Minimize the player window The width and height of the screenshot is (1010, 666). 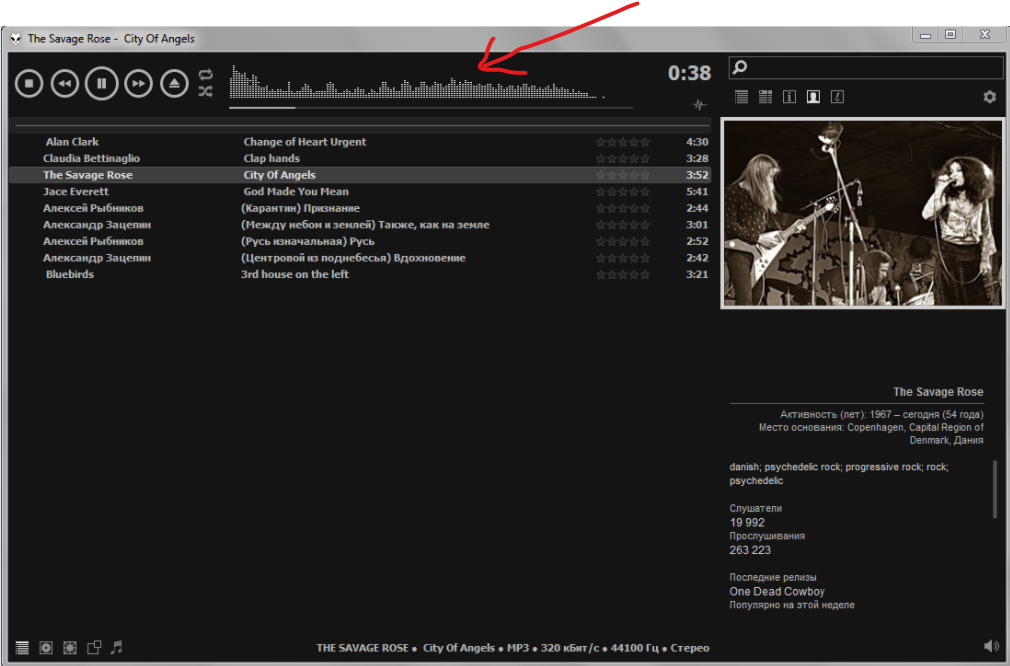click(x=926, y=35)
